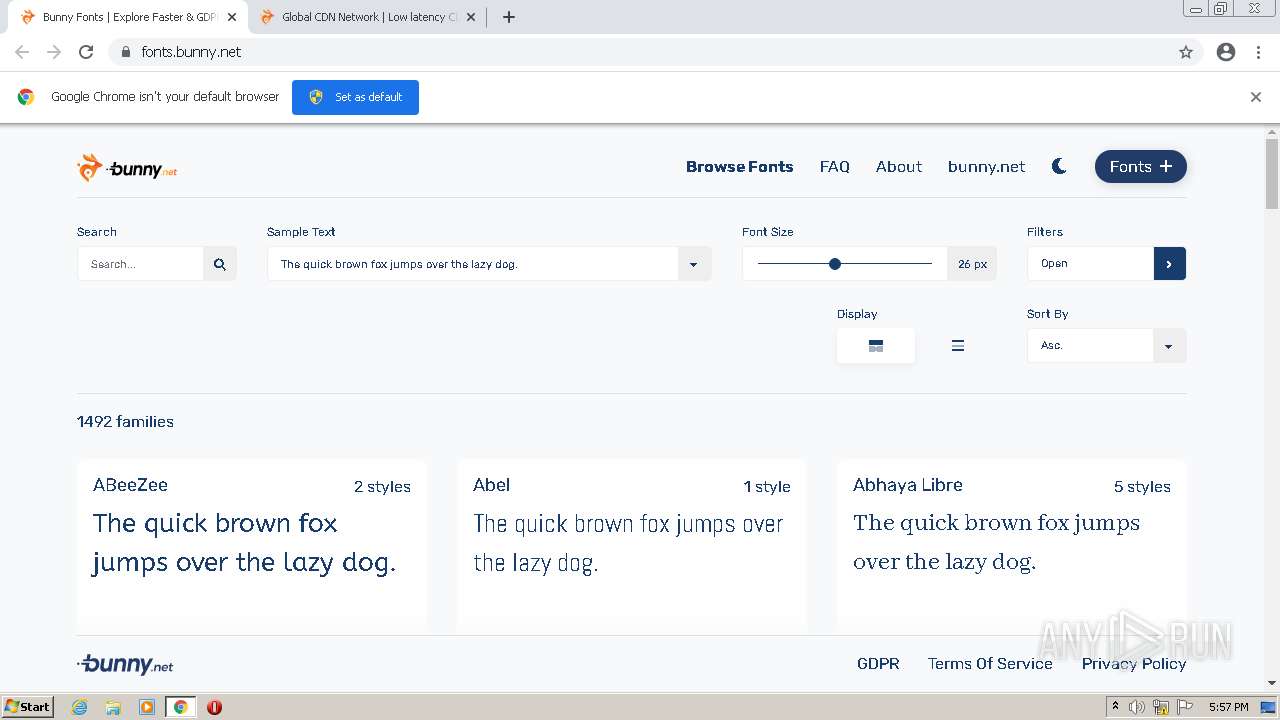This screenshot has height=720, width=1280.
Task: Click Chrome icon in taskbar
Action: point(180,707)
